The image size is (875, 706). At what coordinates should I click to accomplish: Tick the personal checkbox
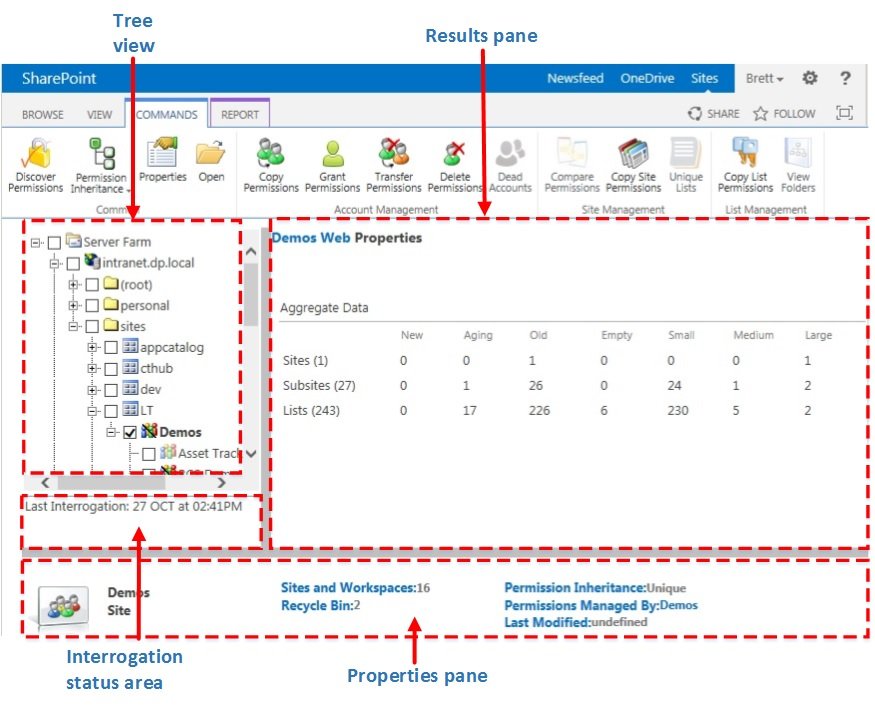92,305
